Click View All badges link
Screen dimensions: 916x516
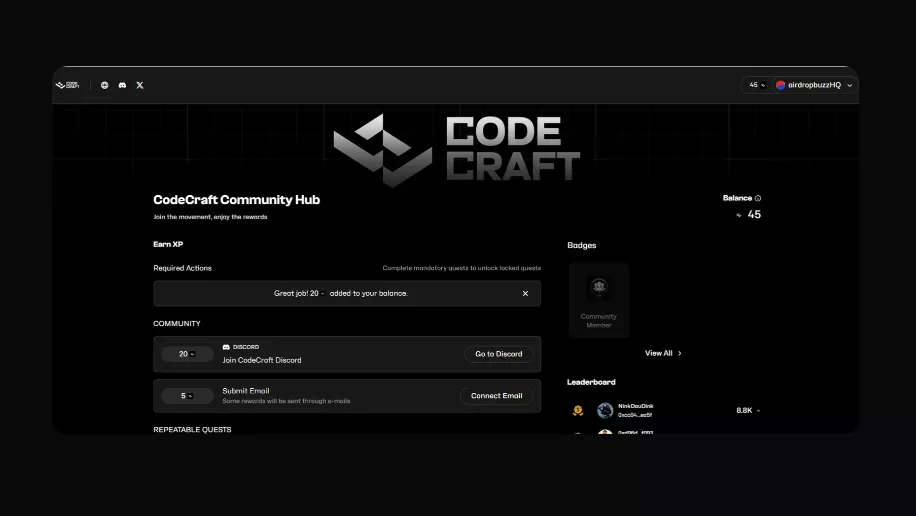tap(658, 353)
